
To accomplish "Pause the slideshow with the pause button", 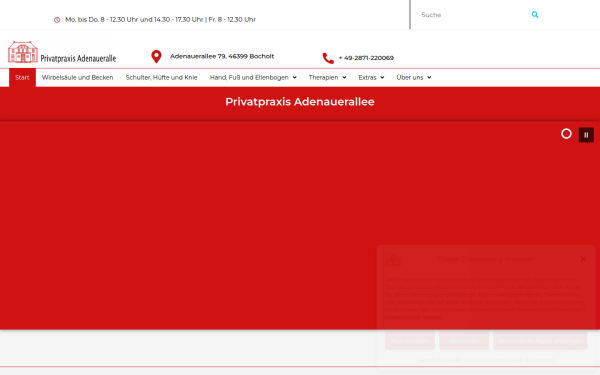I will coord(586,135).
